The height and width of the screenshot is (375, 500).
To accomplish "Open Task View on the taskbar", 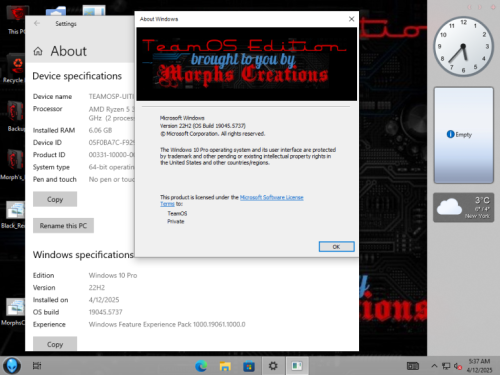I will coord(37,366).
